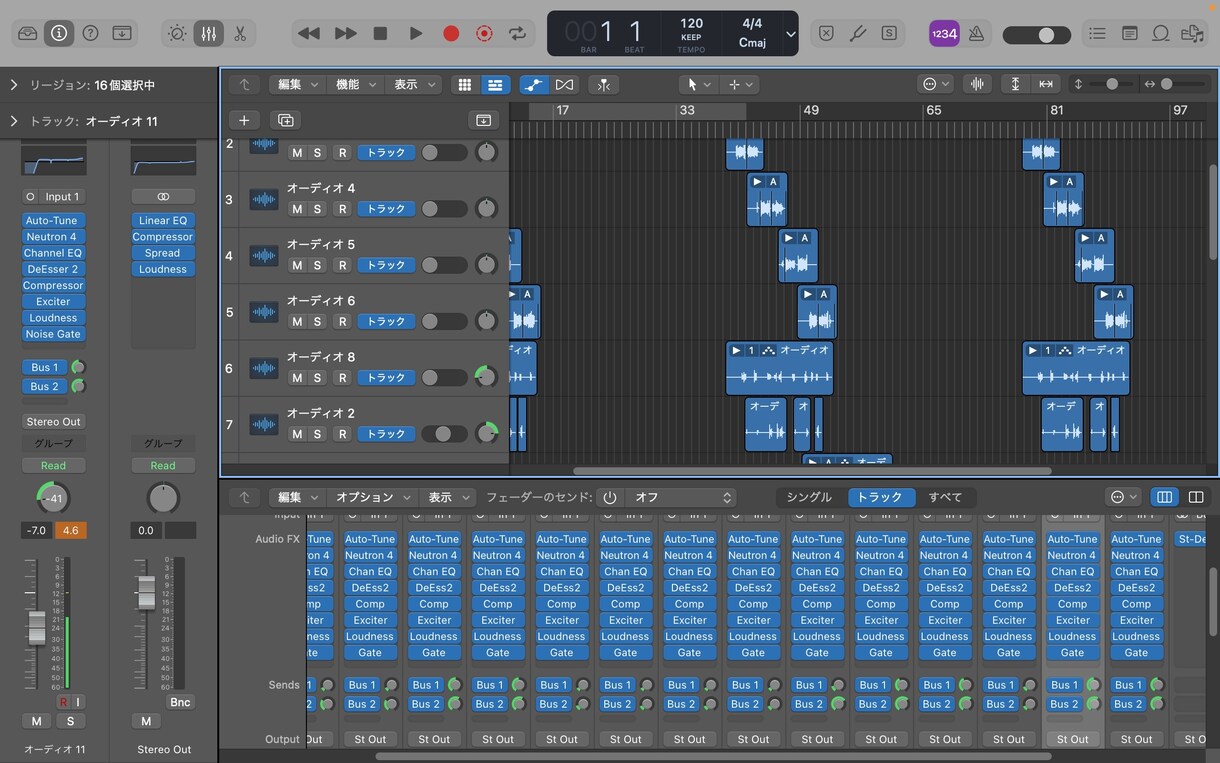The height and width of the screenshot is (763, 1220).
Task: Expand the トラック オーディオ 11 section
Action: 14,121
